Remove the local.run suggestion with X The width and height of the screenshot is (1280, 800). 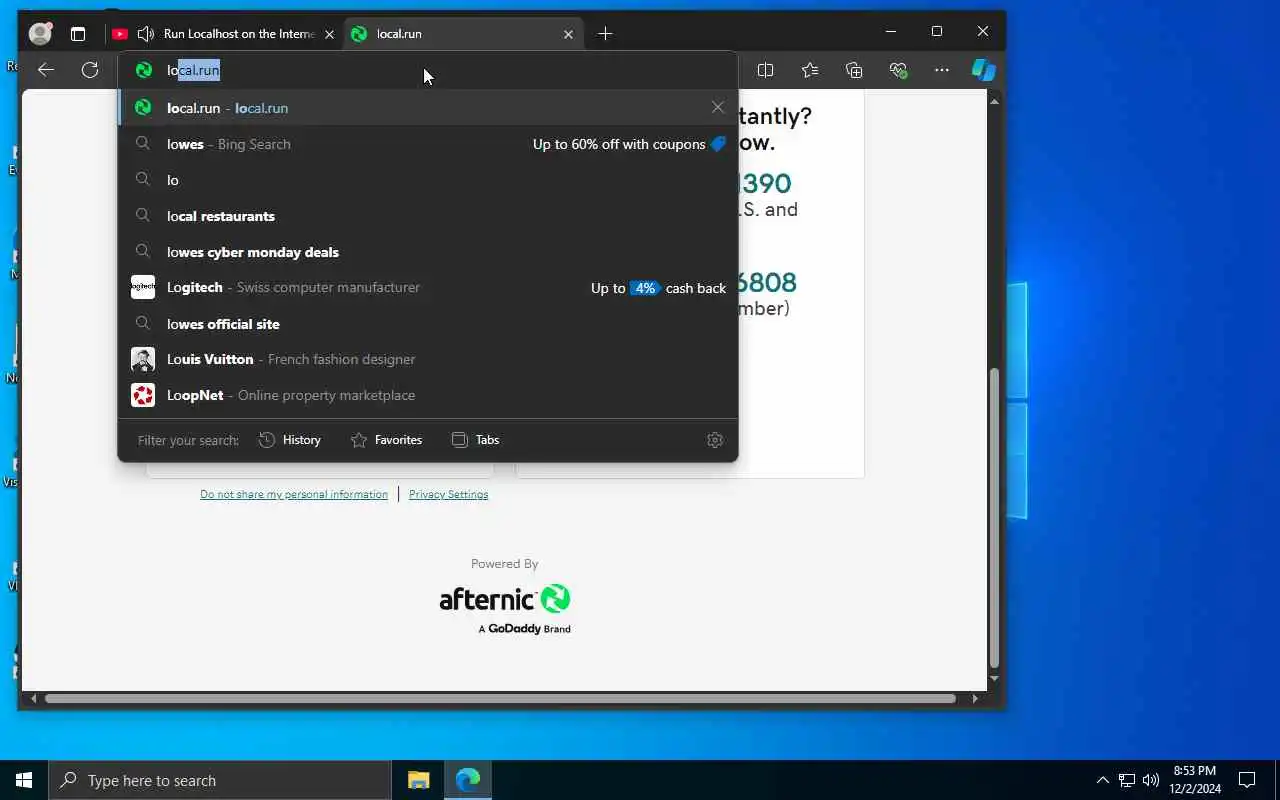pyautogui.click(x=717, y=107)
